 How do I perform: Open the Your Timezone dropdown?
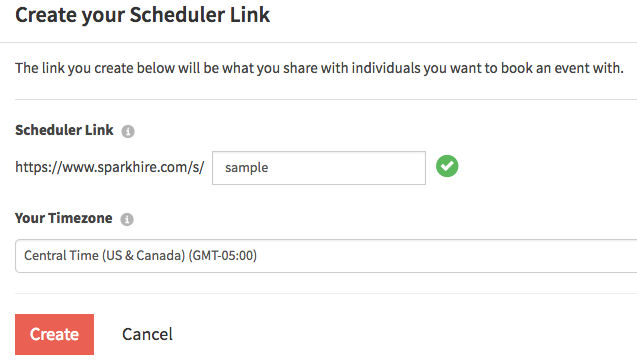[326, 256]
